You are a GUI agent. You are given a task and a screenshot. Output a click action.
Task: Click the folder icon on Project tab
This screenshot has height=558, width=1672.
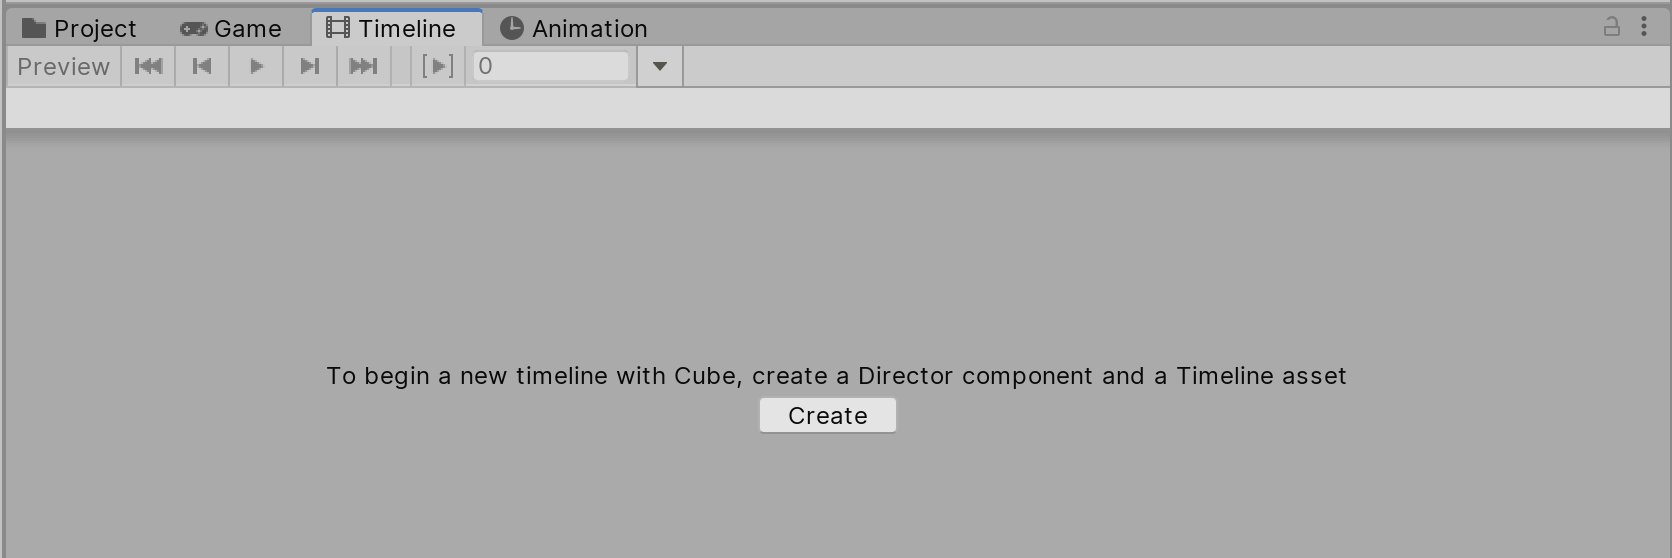pyautogui.click(x=34, y=28)
